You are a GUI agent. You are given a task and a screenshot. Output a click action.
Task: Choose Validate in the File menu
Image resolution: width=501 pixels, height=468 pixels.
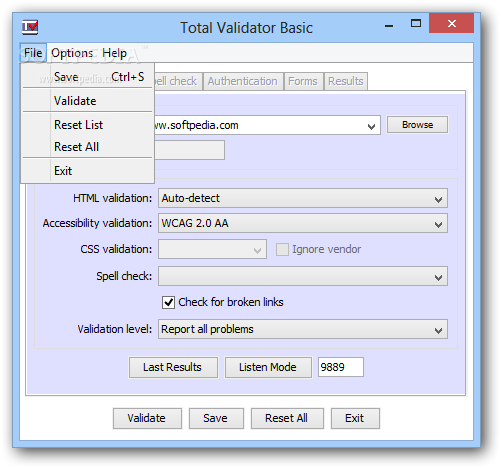pyautogui.click(x=88, y=101)
